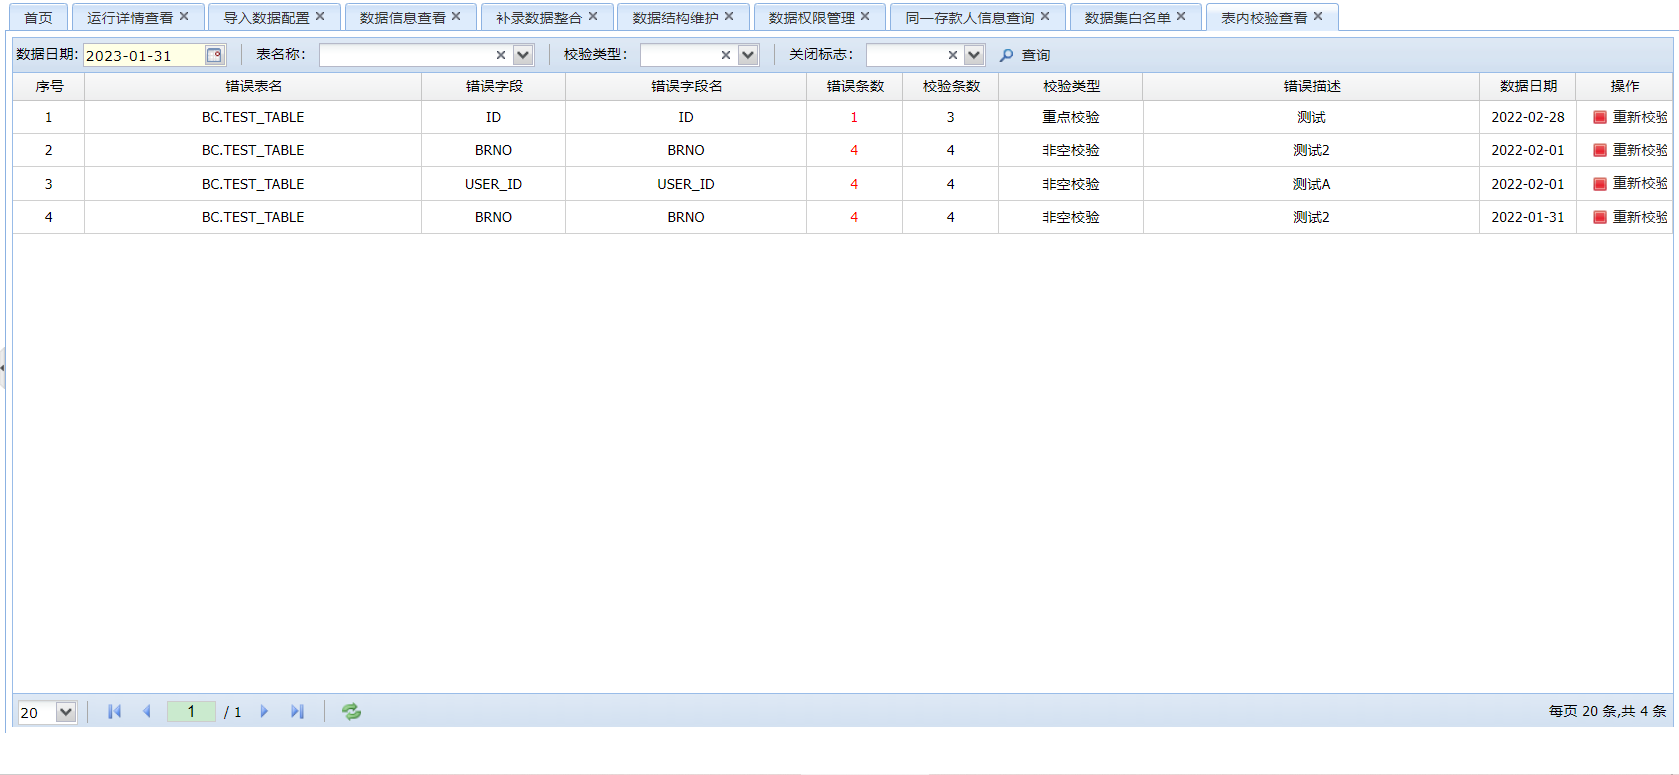Open the page size dropdown showing 20
Image resolution: width=1679 pixels, height=775 pixels.
point(66,712)
